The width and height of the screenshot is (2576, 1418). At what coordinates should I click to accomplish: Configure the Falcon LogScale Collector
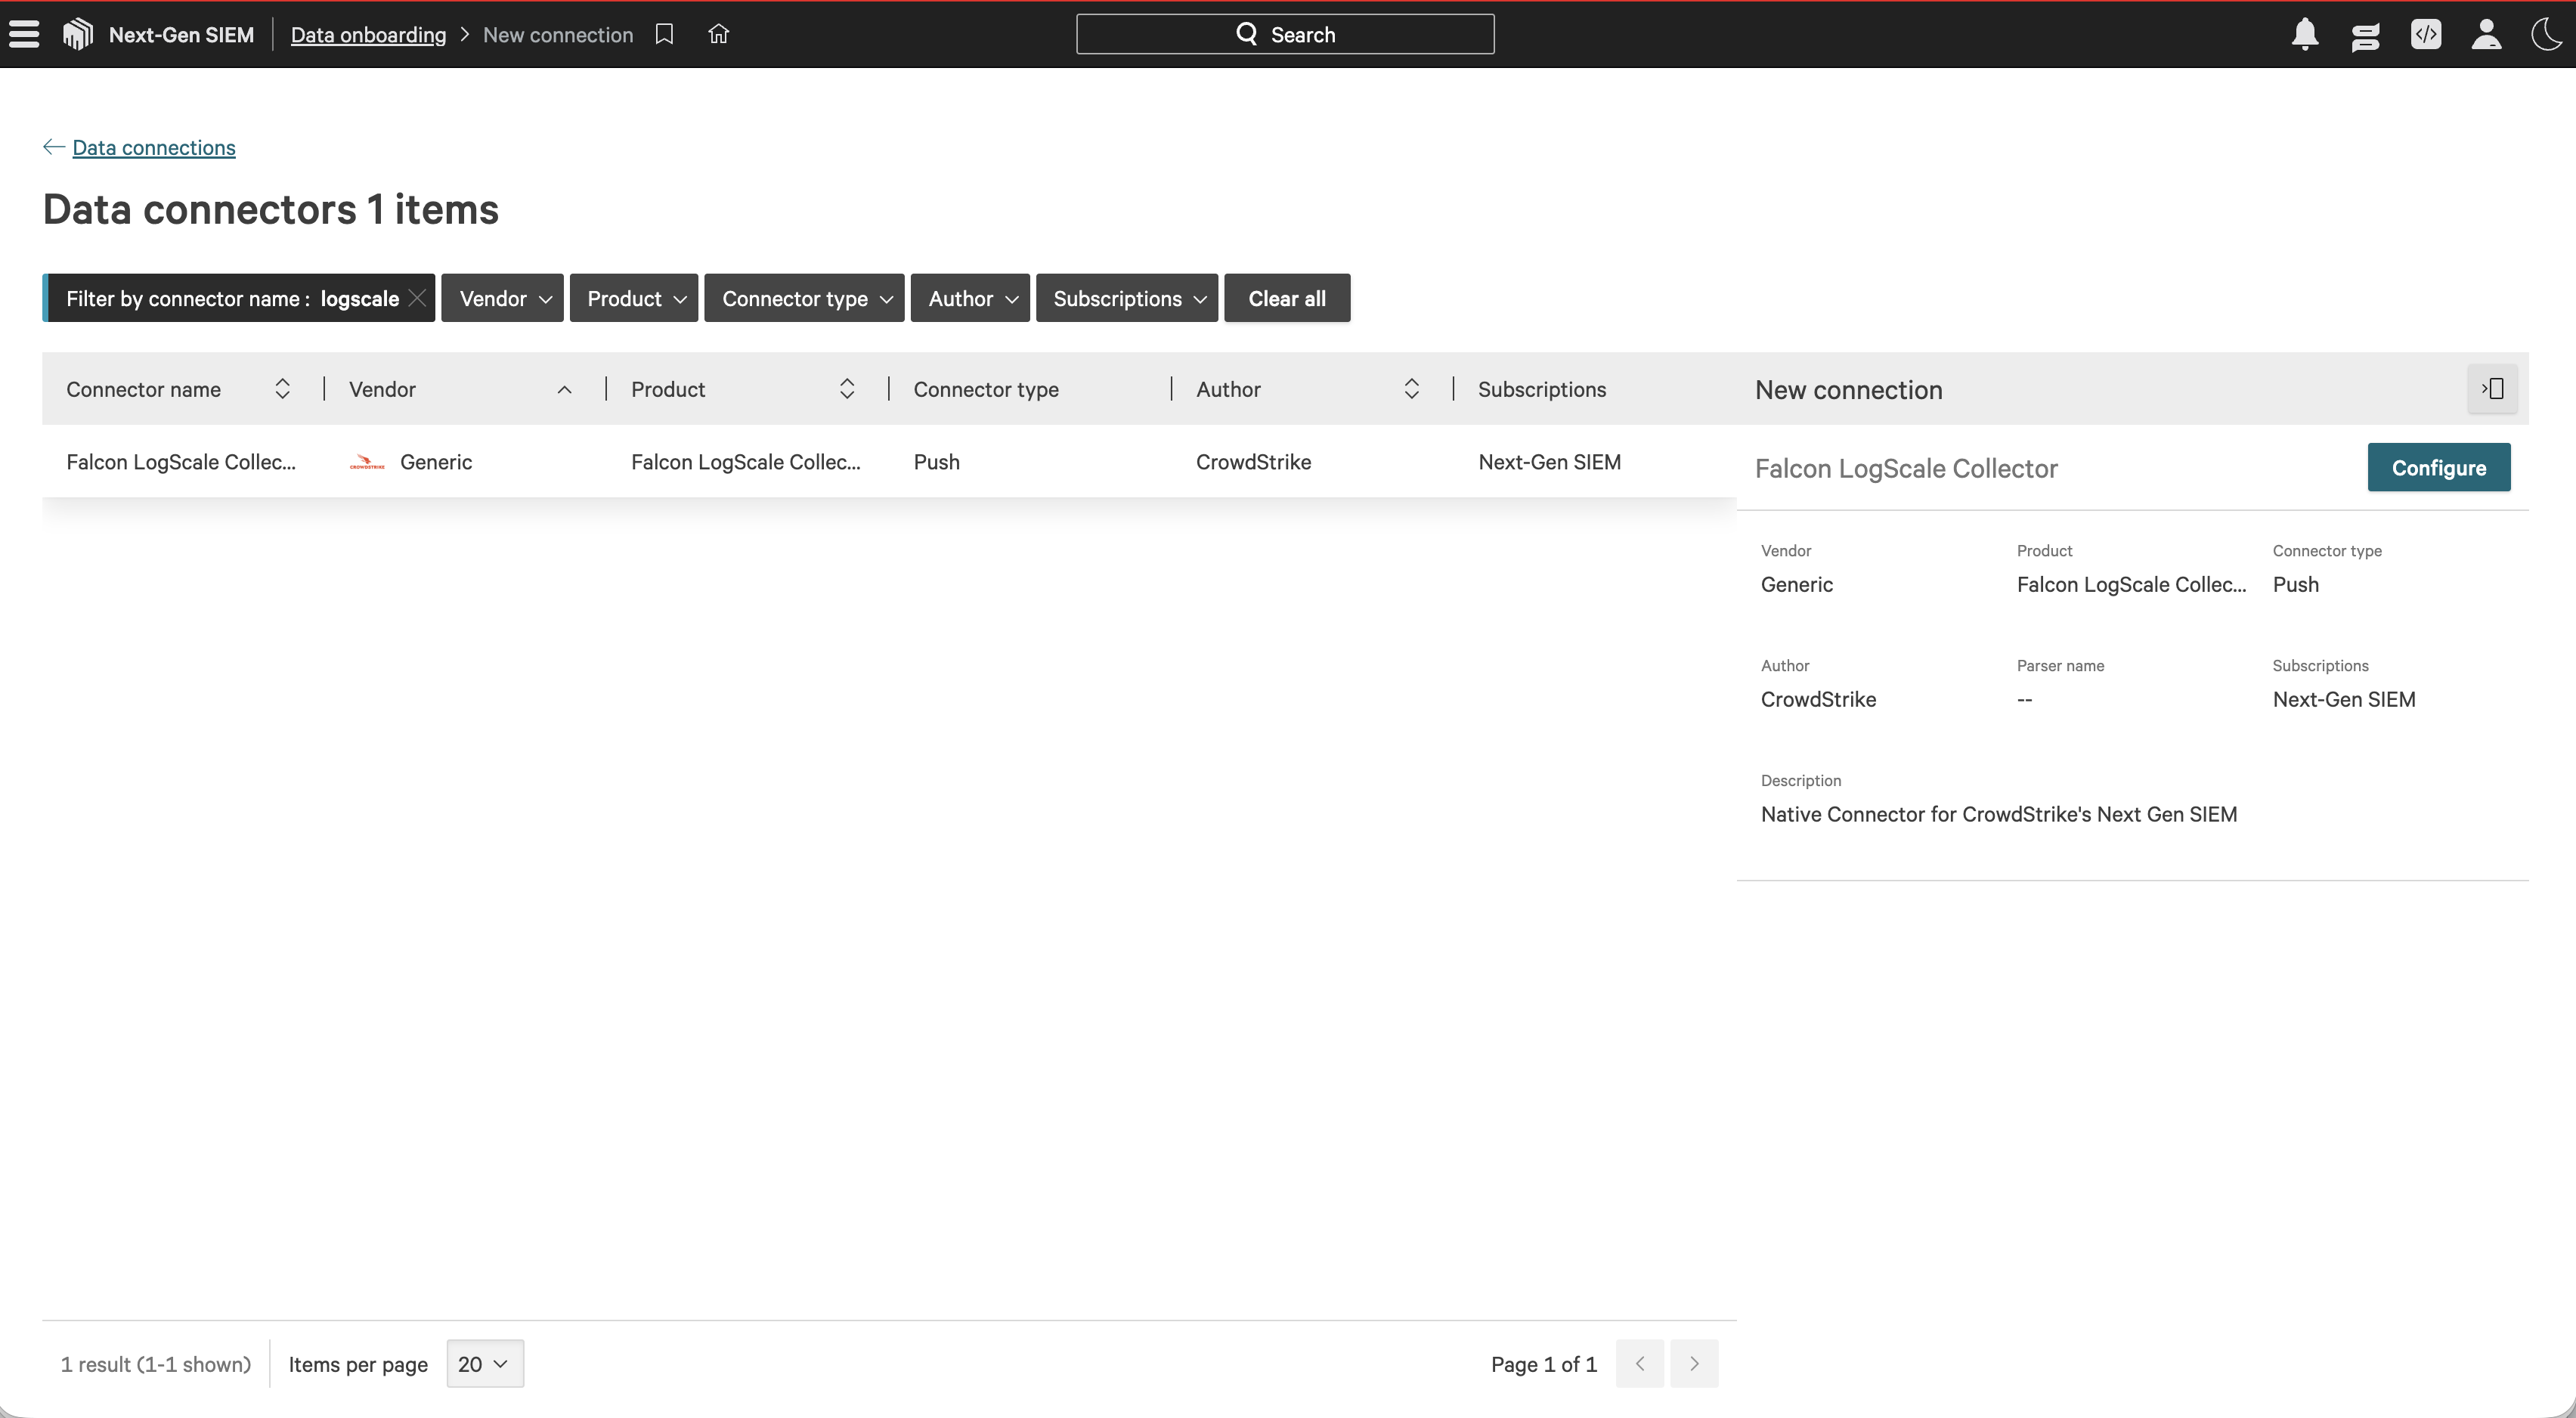[2438, 467]
